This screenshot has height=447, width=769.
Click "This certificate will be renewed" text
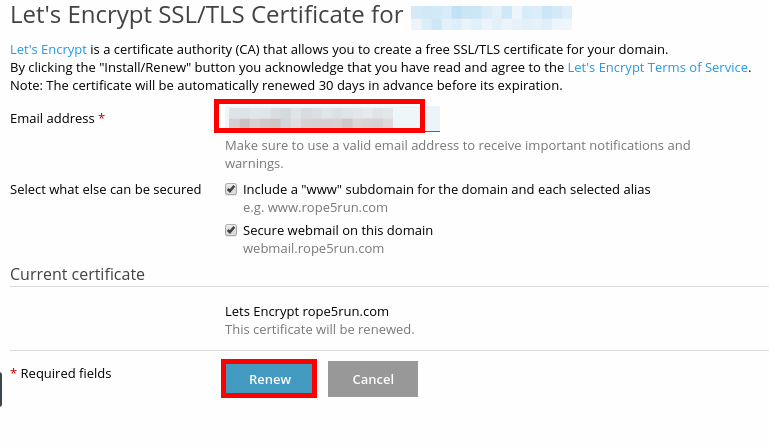tap(319, 329)
